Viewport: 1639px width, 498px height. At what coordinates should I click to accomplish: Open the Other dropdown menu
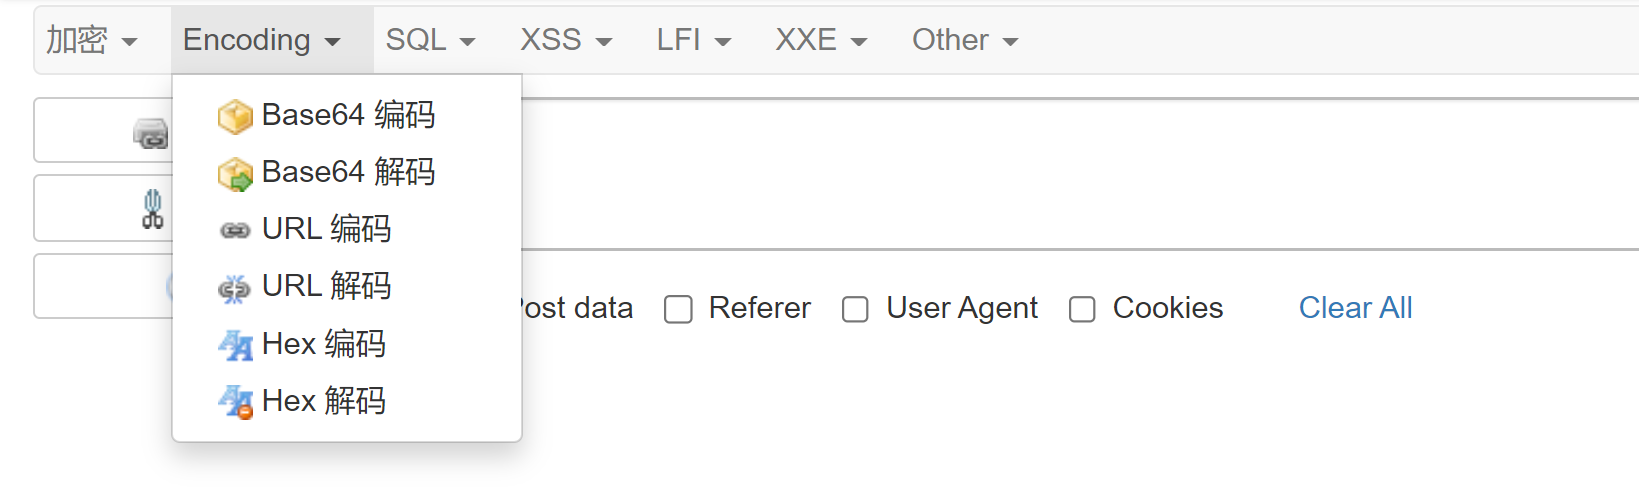pyautogui.click(x=965, y=40)
